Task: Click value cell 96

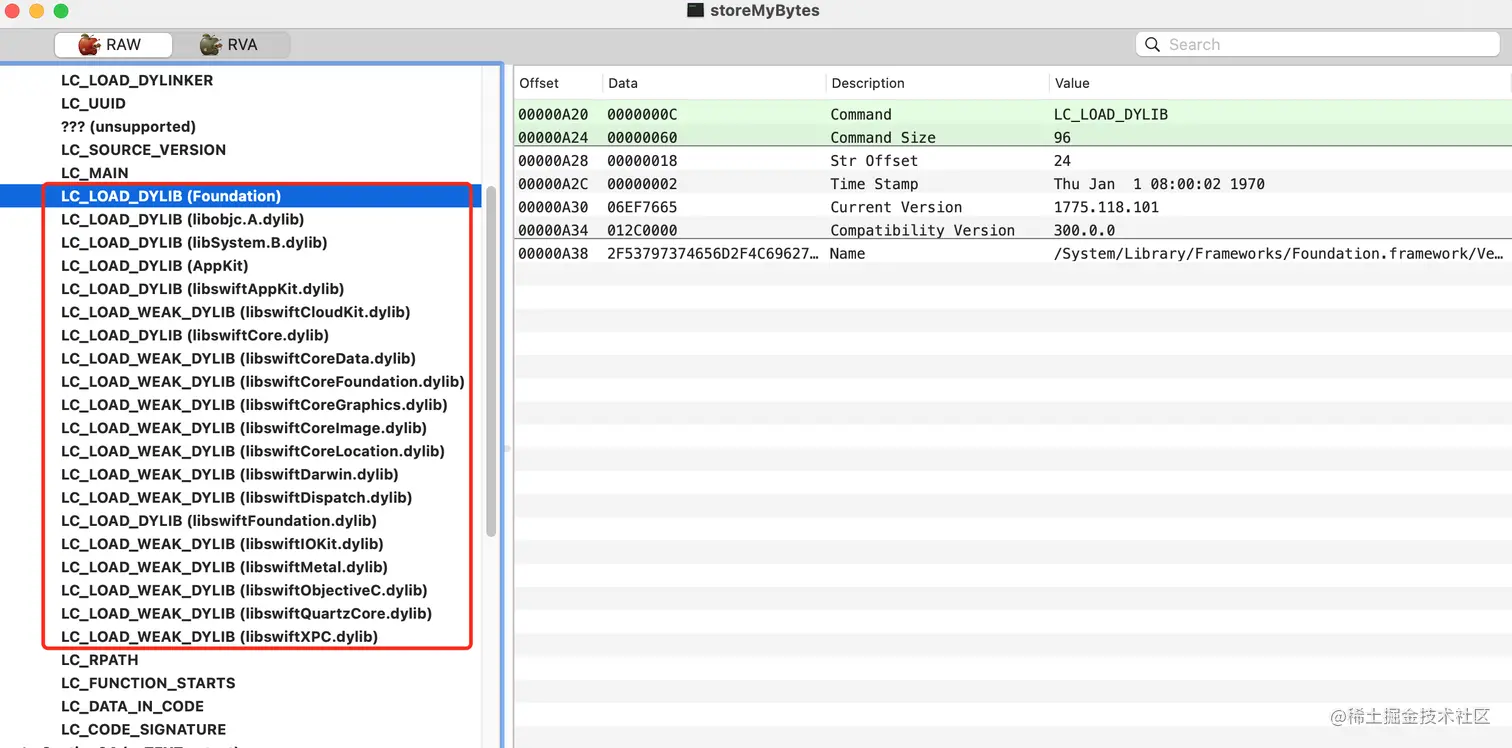Action: click(1062, 137)
